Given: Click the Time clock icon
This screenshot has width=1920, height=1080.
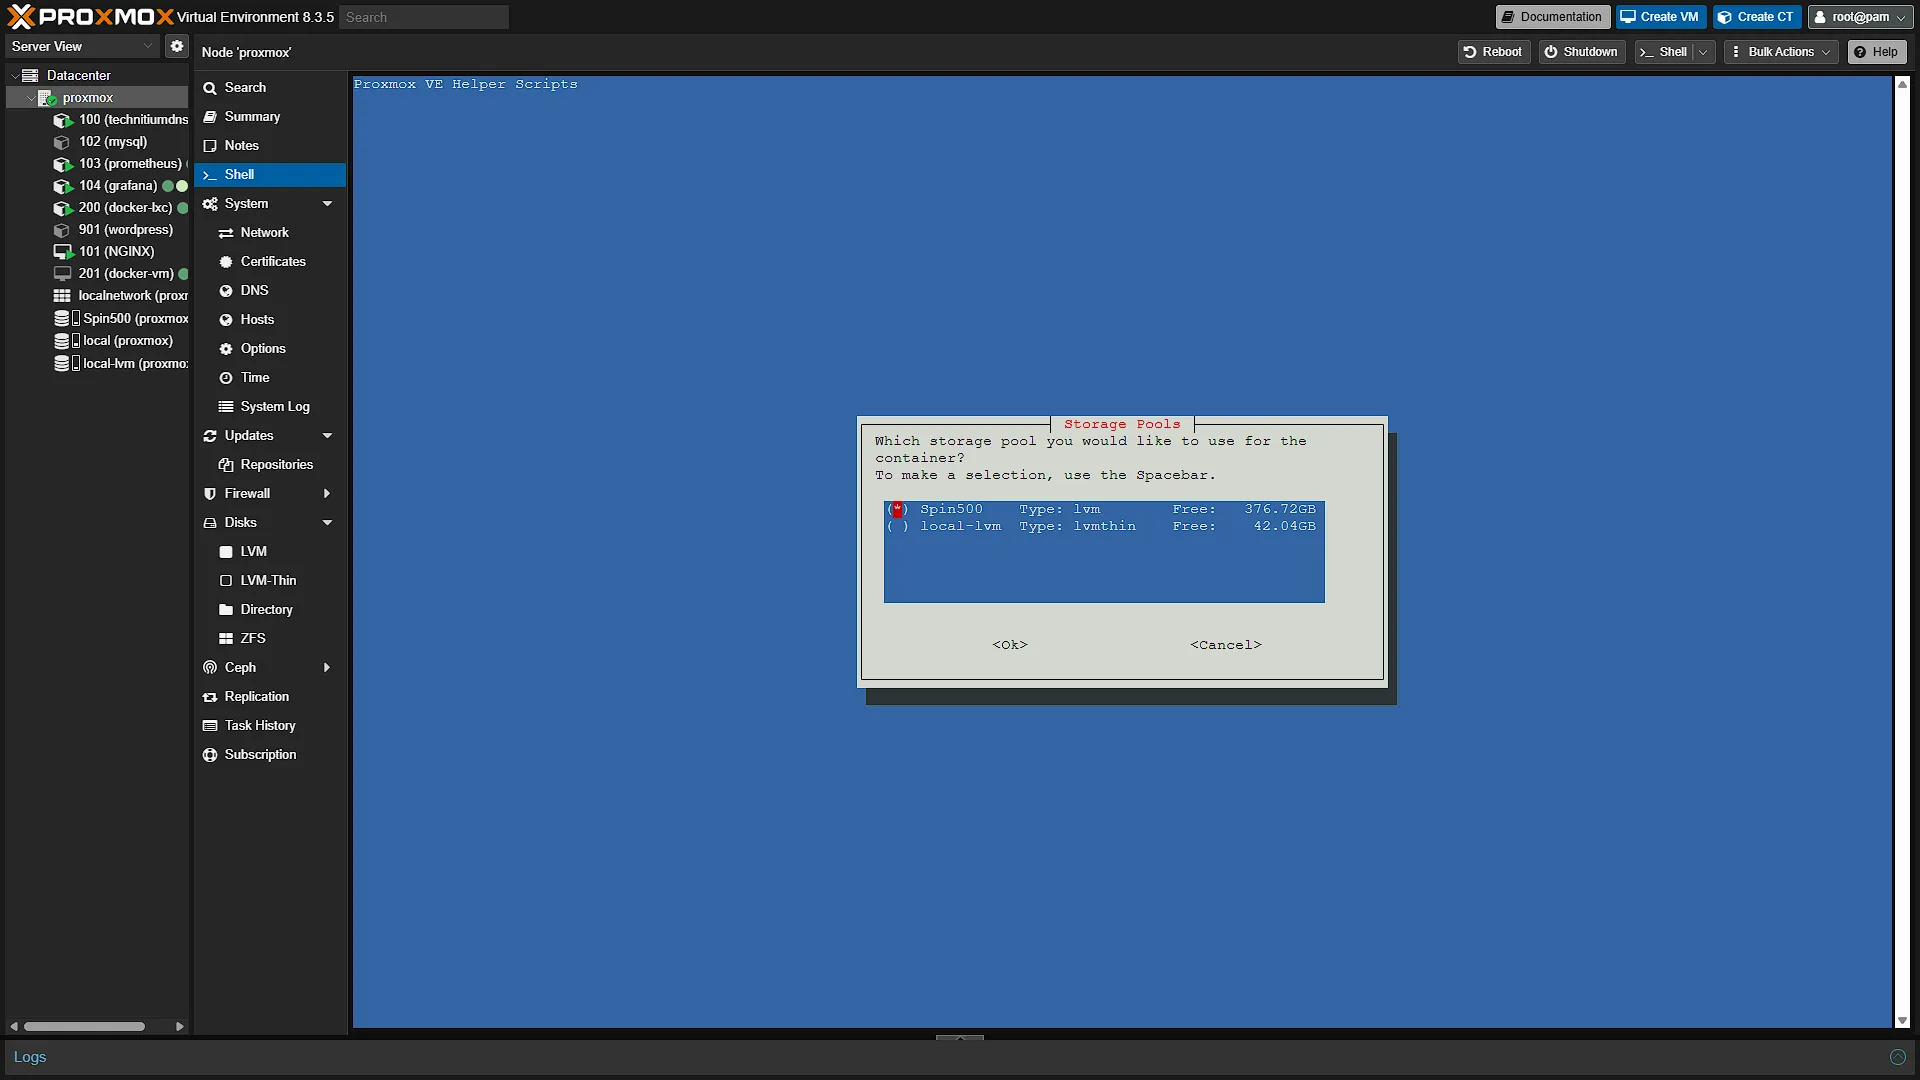Looking at the screenshot, I should (x=226, y=378).
